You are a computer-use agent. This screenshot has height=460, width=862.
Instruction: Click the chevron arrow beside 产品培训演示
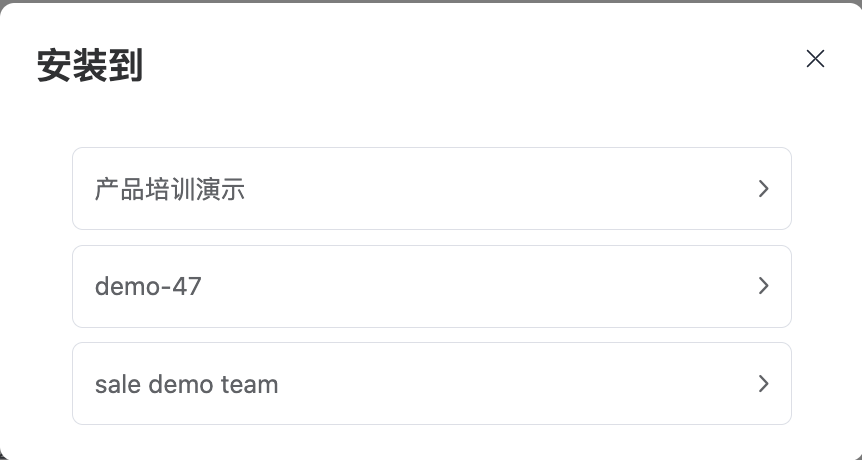point(763,189)
